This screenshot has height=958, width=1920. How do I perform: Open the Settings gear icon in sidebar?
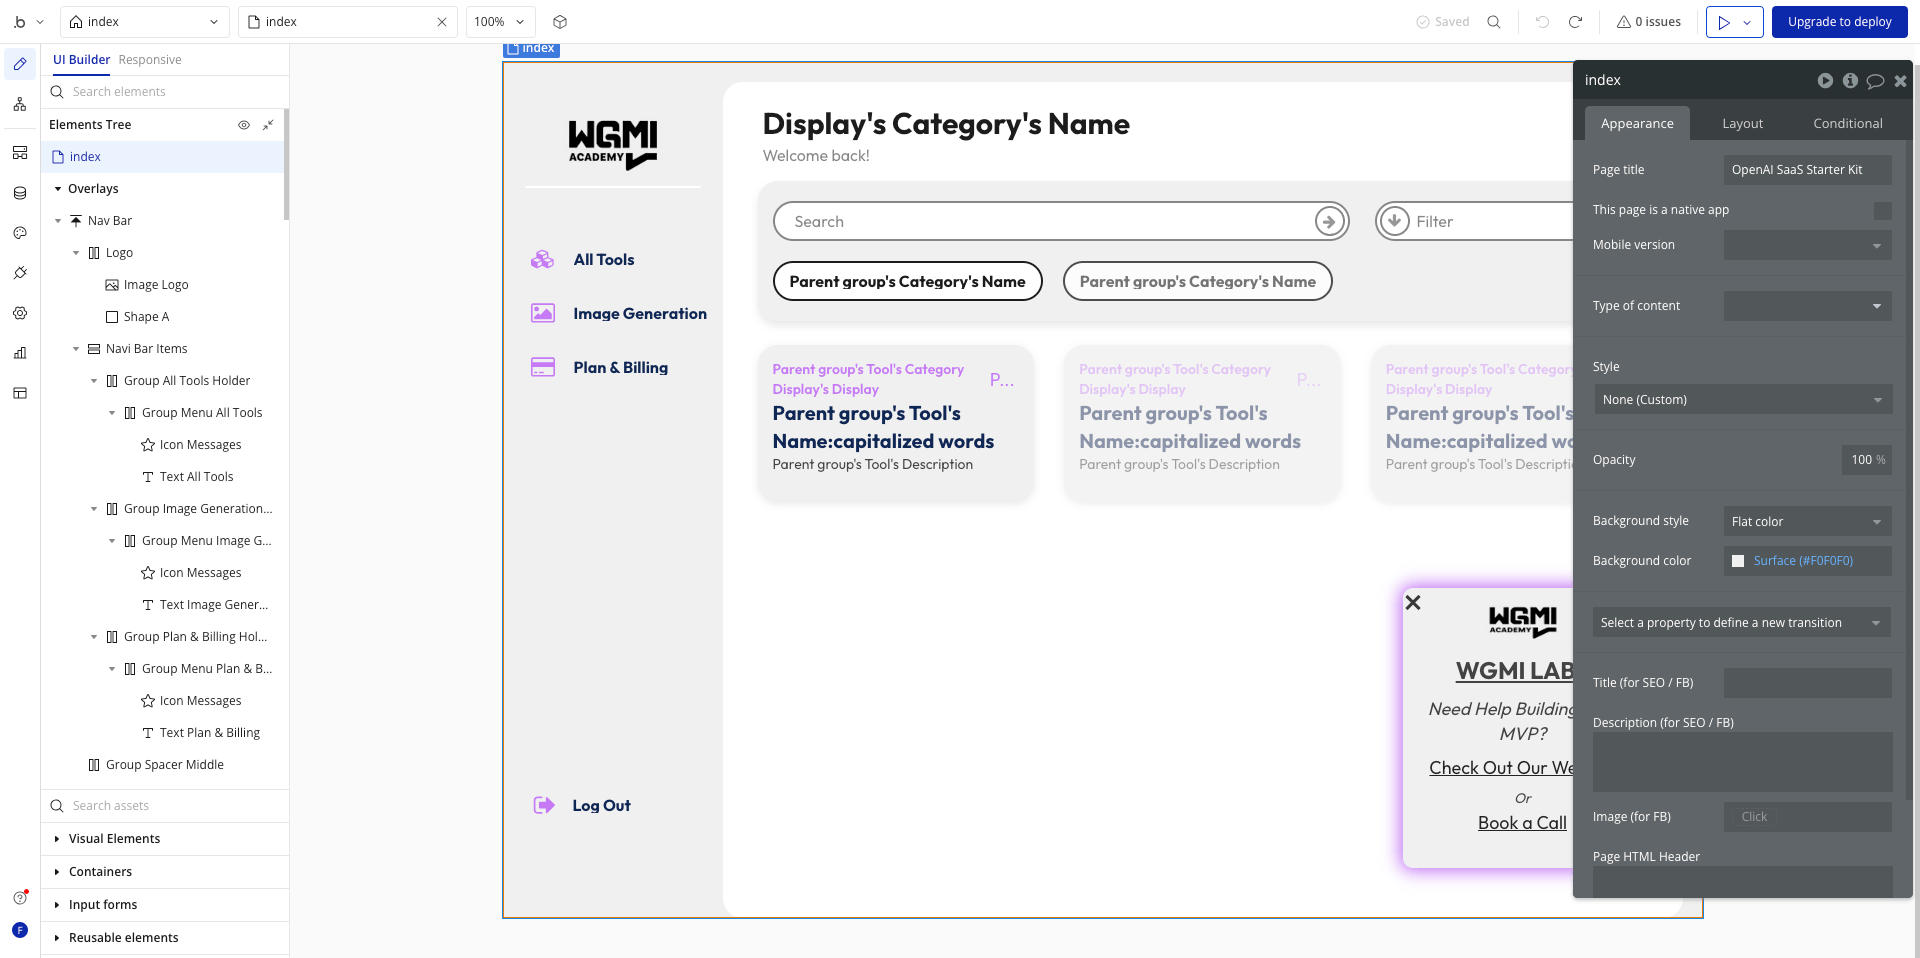[20, 313]
